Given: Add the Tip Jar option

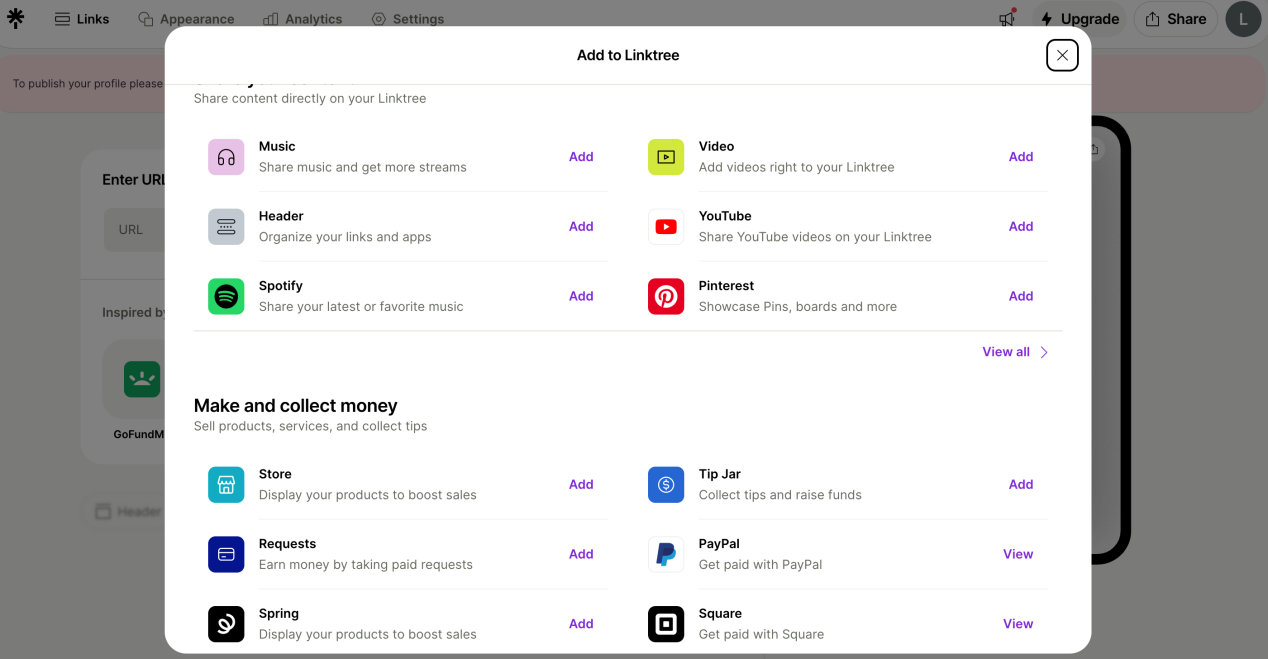Looking at the screenshot, I should click(x=1021, y=485).
